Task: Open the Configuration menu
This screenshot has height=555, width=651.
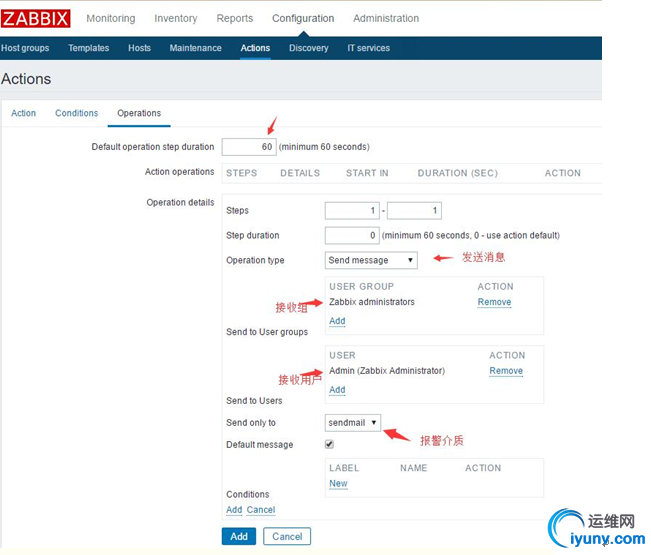Action: coord(303,18)
